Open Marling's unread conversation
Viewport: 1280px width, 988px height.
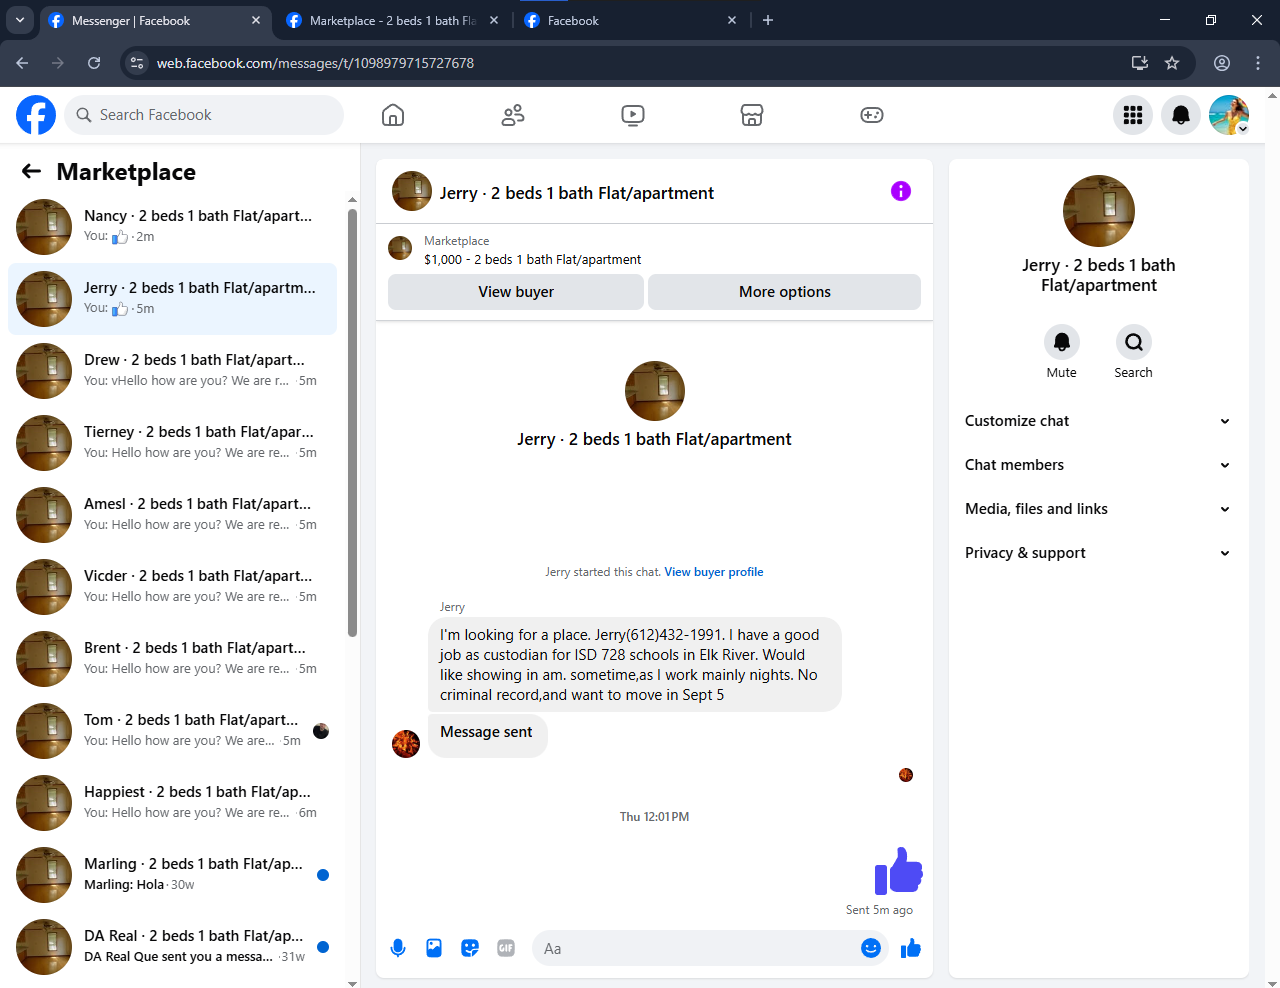pyautogui.click(x=172, y=875)
